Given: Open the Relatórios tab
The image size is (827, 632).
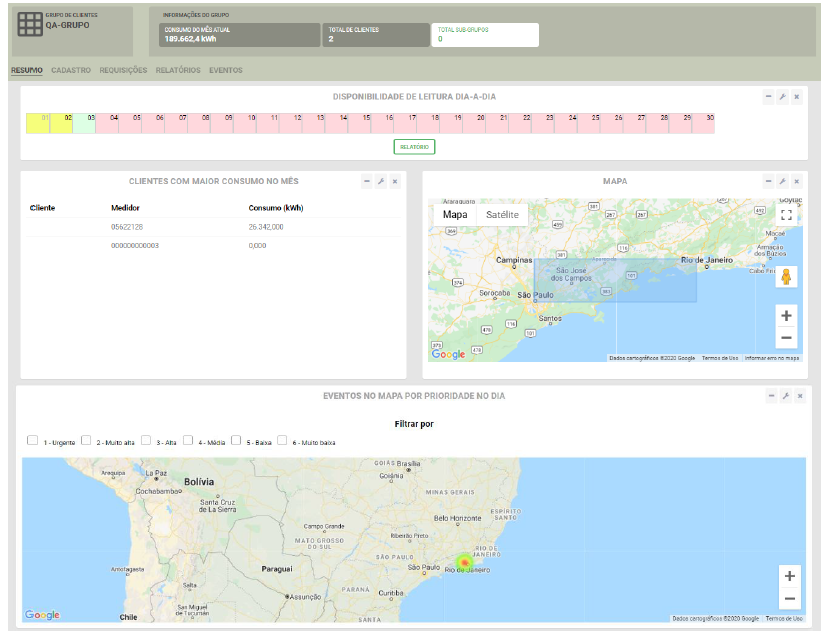Looking at the screenshot, I should 178,71.
